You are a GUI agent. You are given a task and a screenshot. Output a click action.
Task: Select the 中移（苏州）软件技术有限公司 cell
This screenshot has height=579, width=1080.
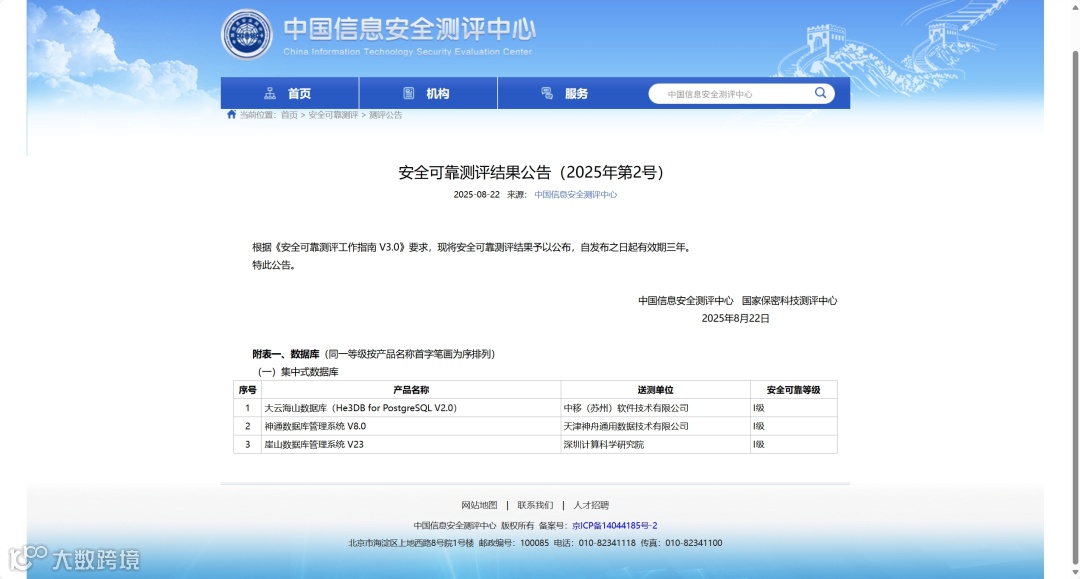(656, 408)
